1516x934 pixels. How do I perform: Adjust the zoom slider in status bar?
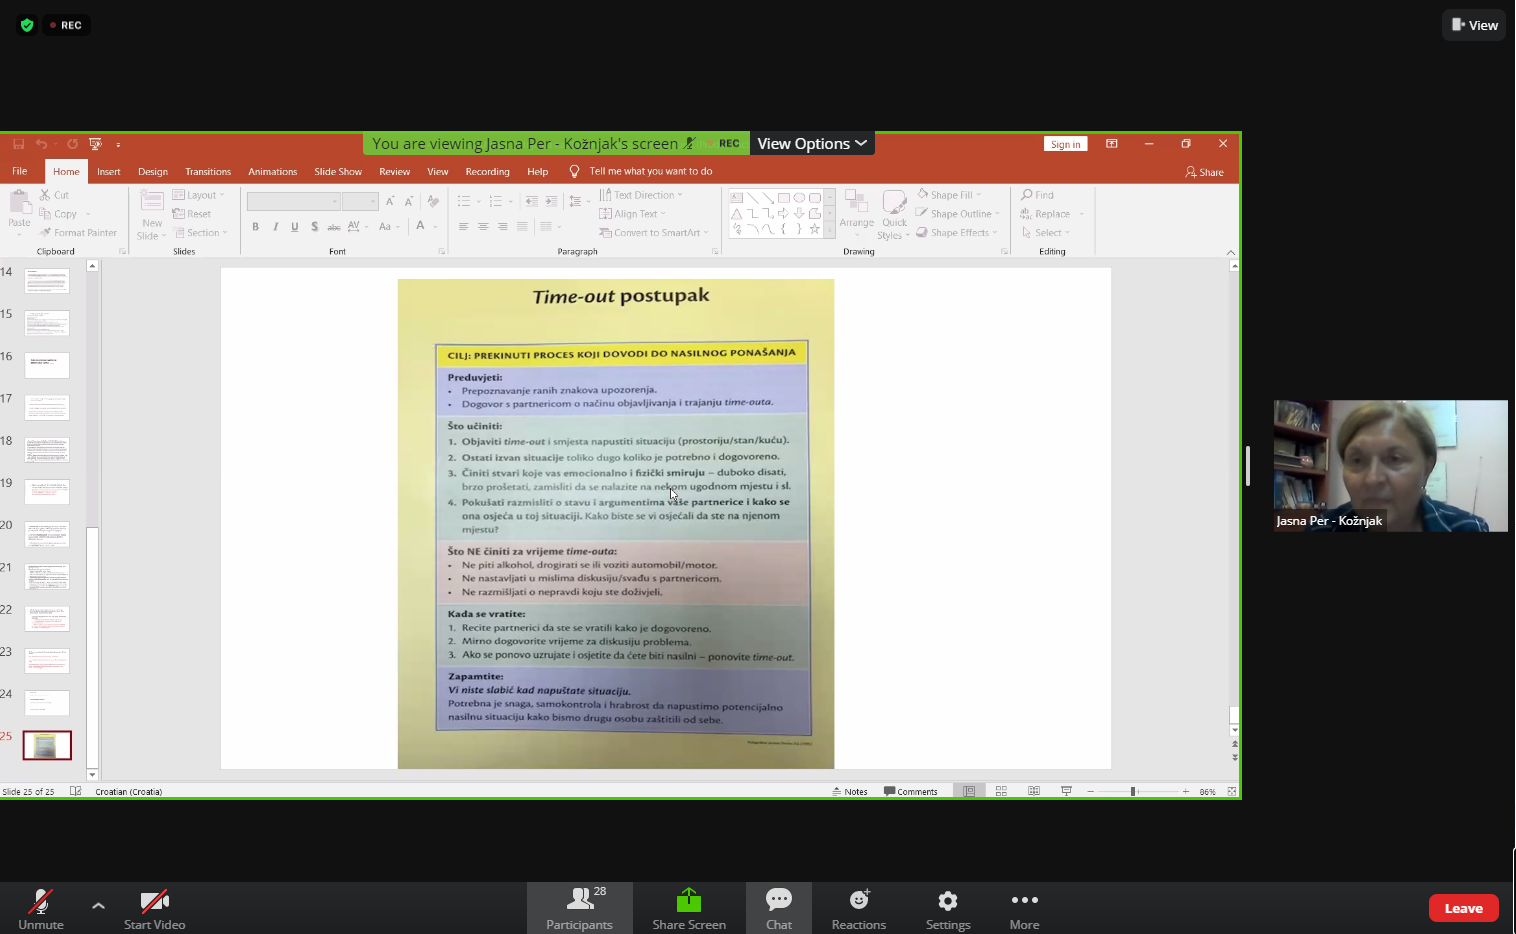[1134, 791]
